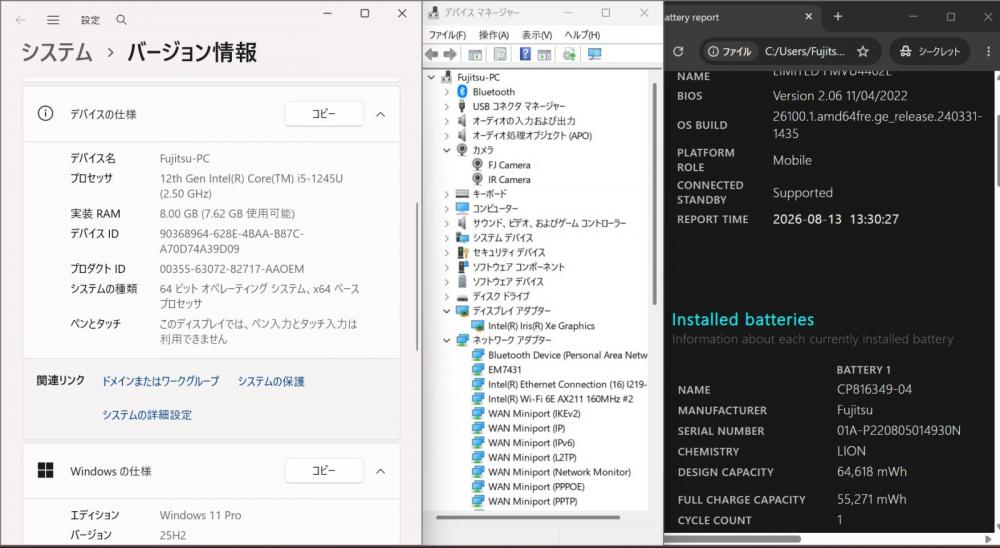Collapse the ディスプレイ アダプター node

(x=446, y=311)
